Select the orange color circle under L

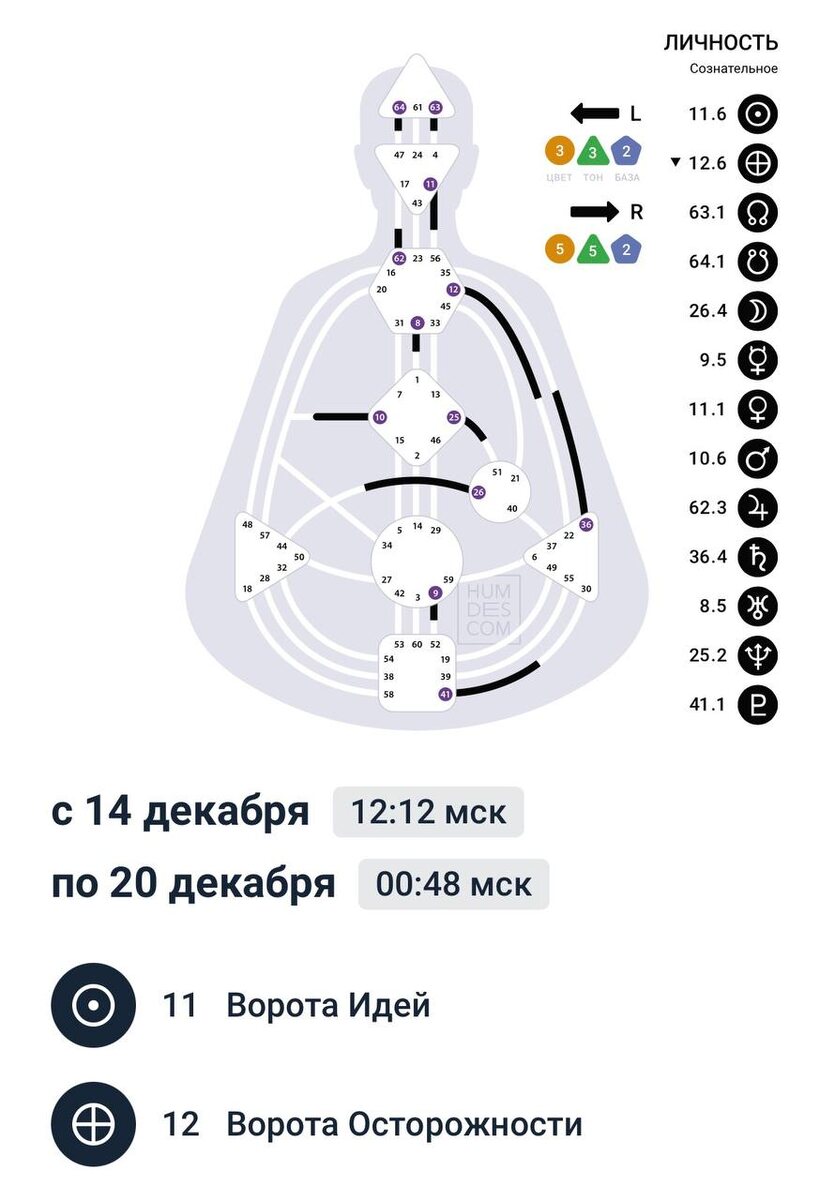pos(560,152)
